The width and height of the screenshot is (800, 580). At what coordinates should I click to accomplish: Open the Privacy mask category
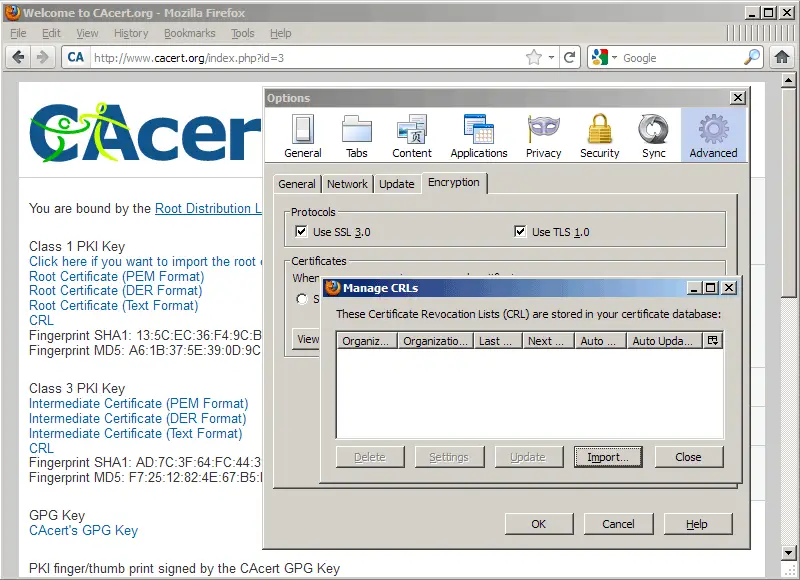click(x=543, y=136)
